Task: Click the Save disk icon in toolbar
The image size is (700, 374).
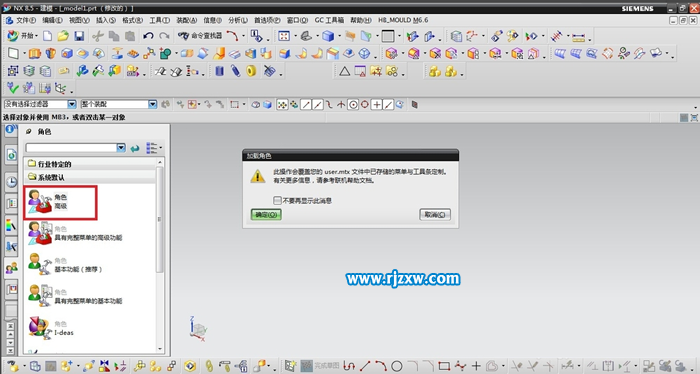Action: (79, 36)
